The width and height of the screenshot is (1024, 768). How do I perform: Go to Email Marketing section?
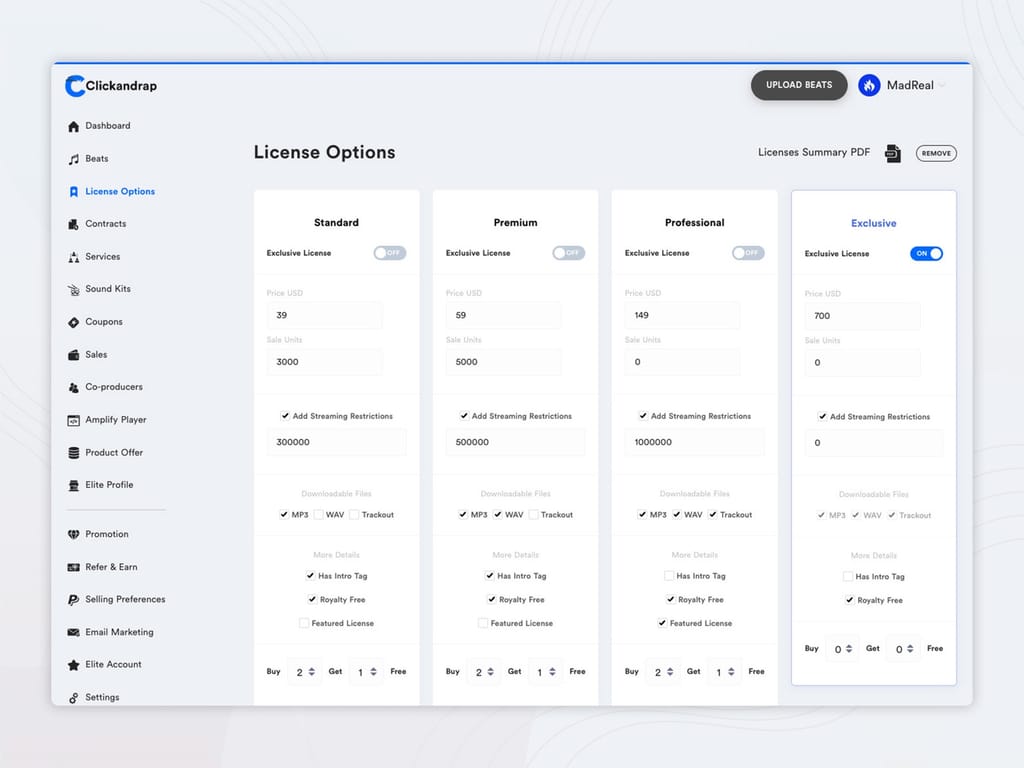pos(120,632)
